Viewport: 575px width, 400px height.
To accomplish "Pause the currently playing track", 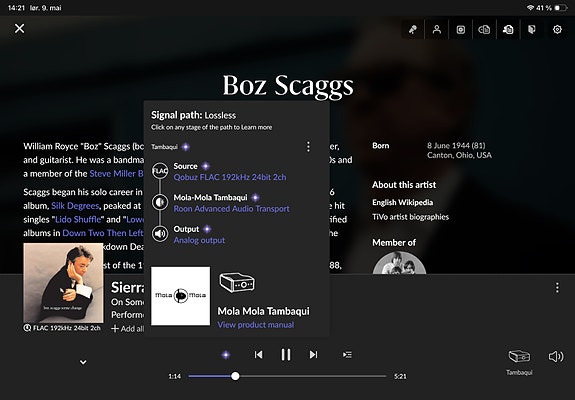I will coord(286,355).
